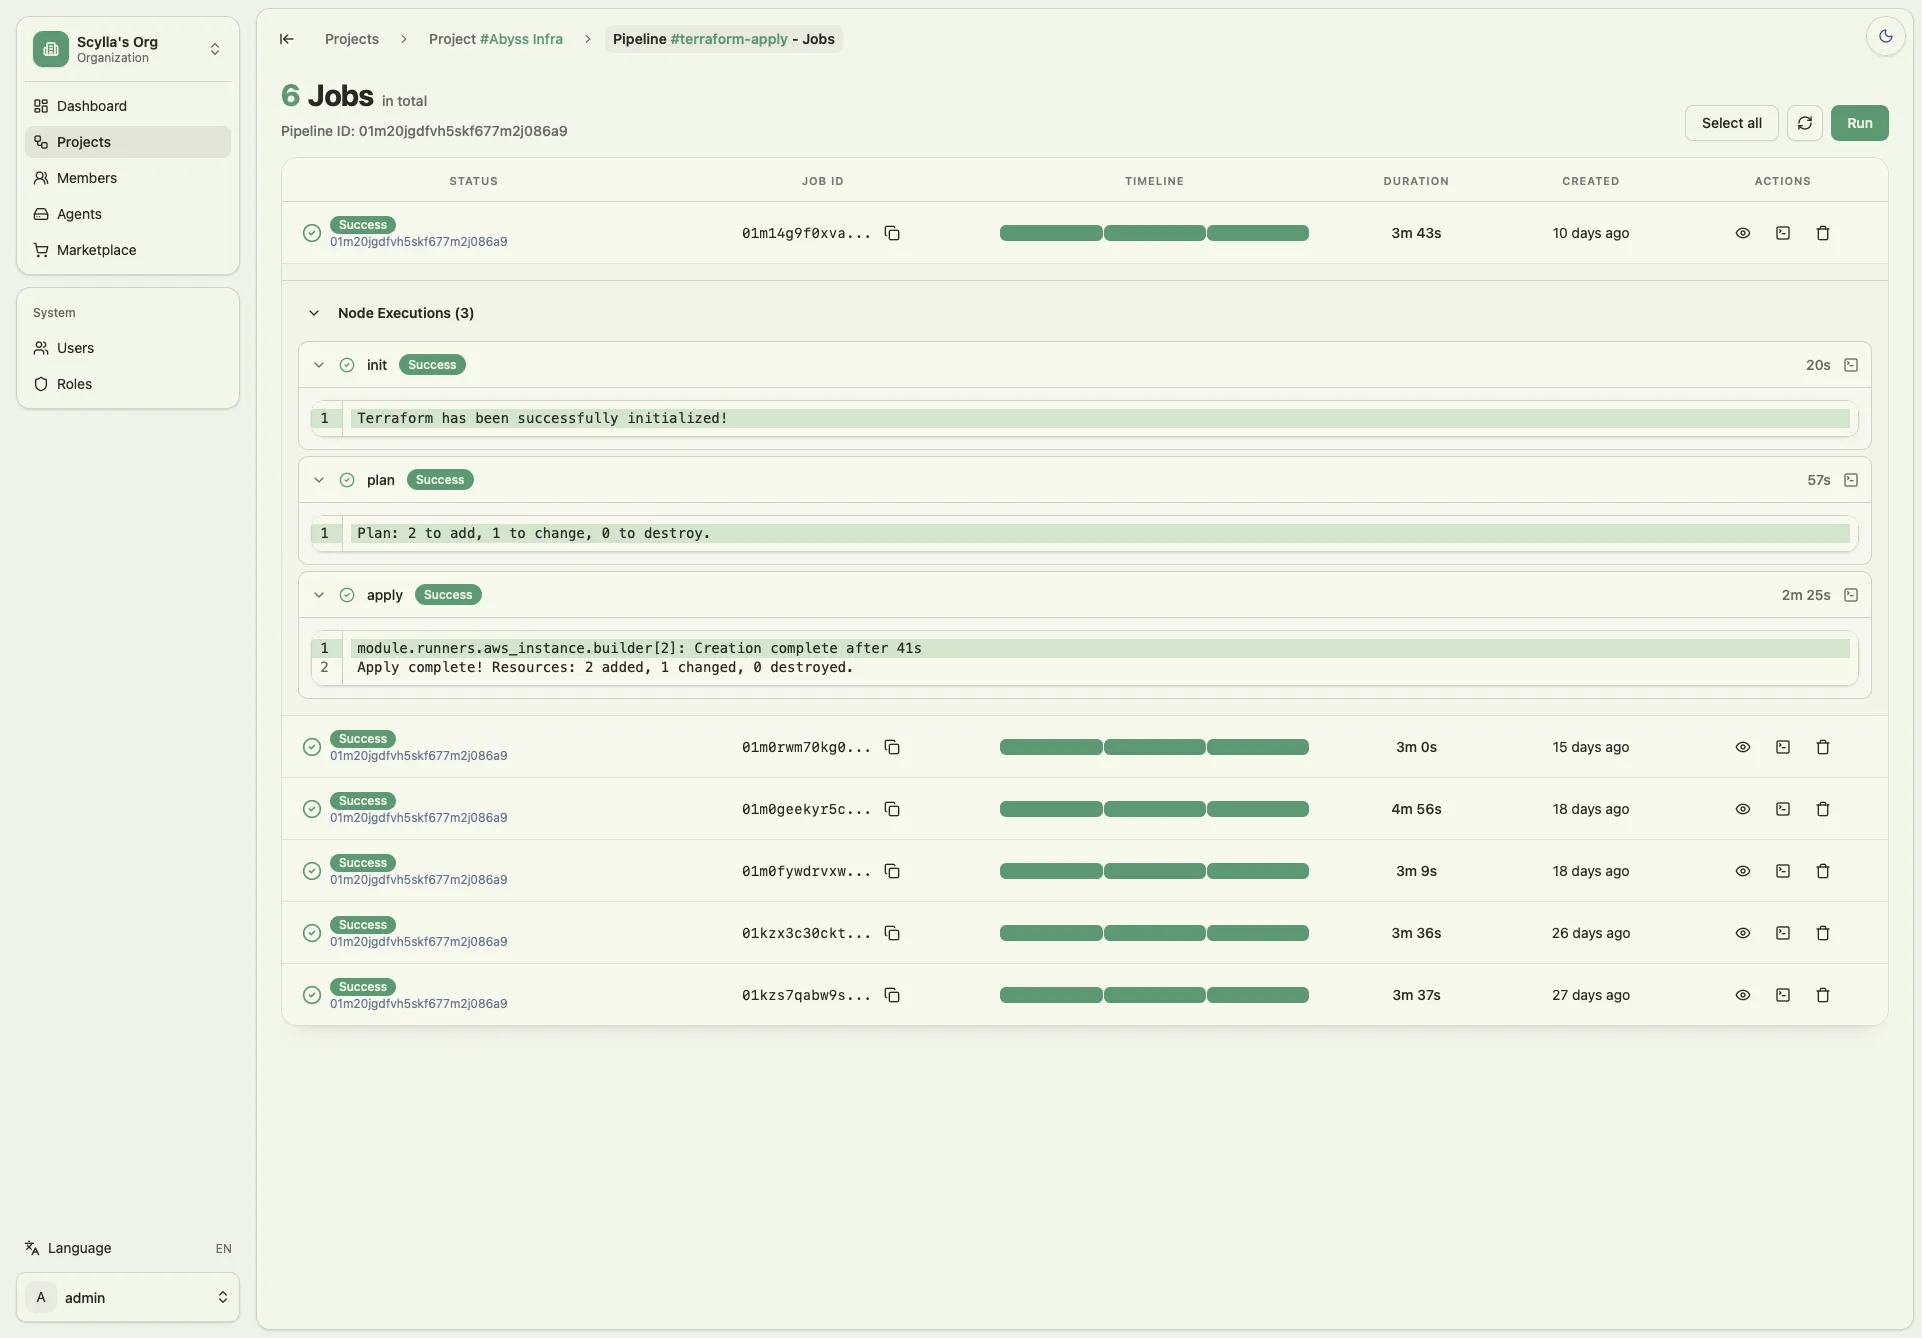Click the refresh jobs icon

coord(1805,123)
